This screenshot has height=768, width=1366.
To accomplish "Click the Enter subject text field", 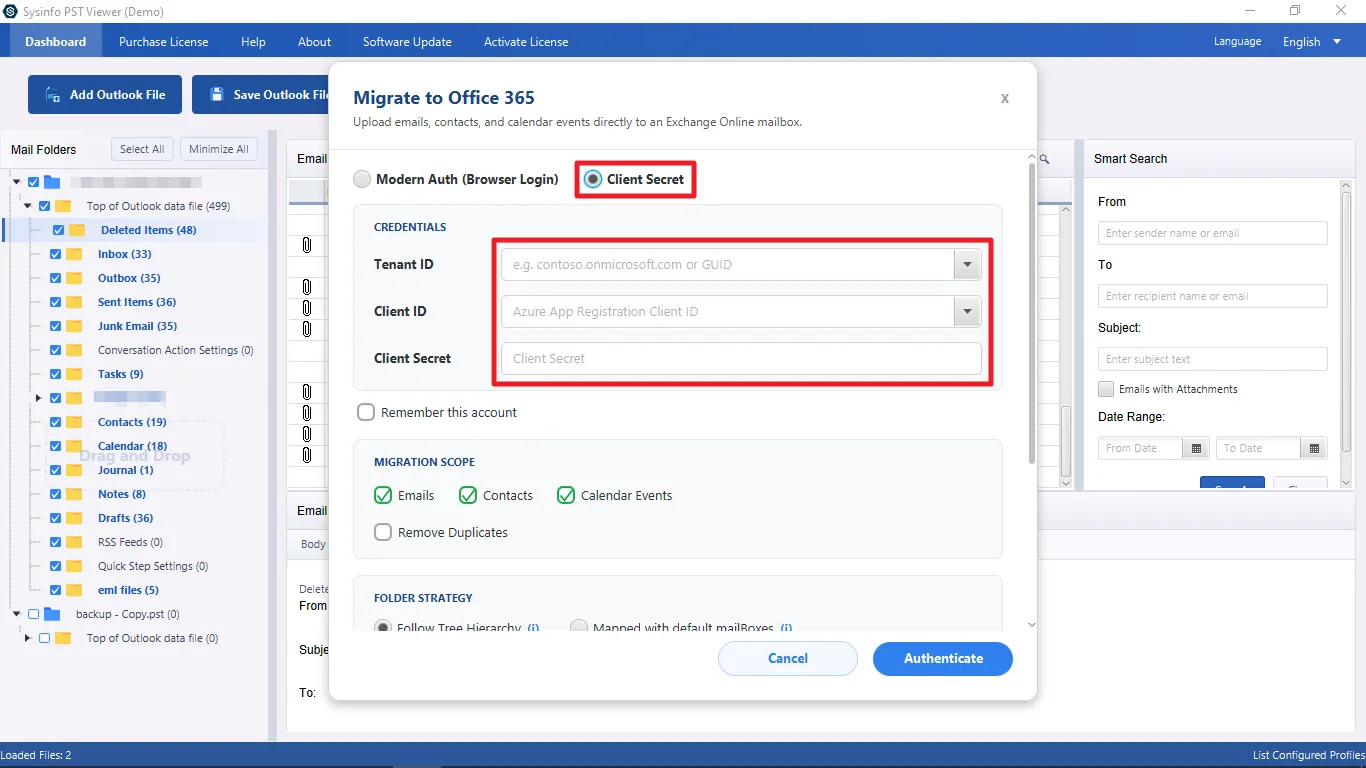I will point(1213,359).
